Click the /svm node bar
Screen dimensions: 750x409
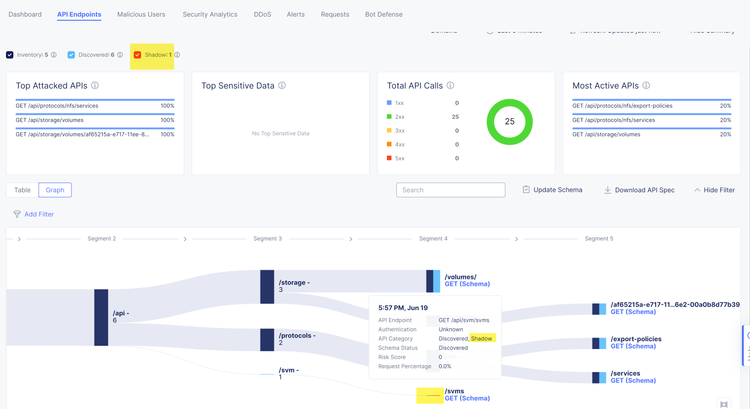[x=267, y=374]
